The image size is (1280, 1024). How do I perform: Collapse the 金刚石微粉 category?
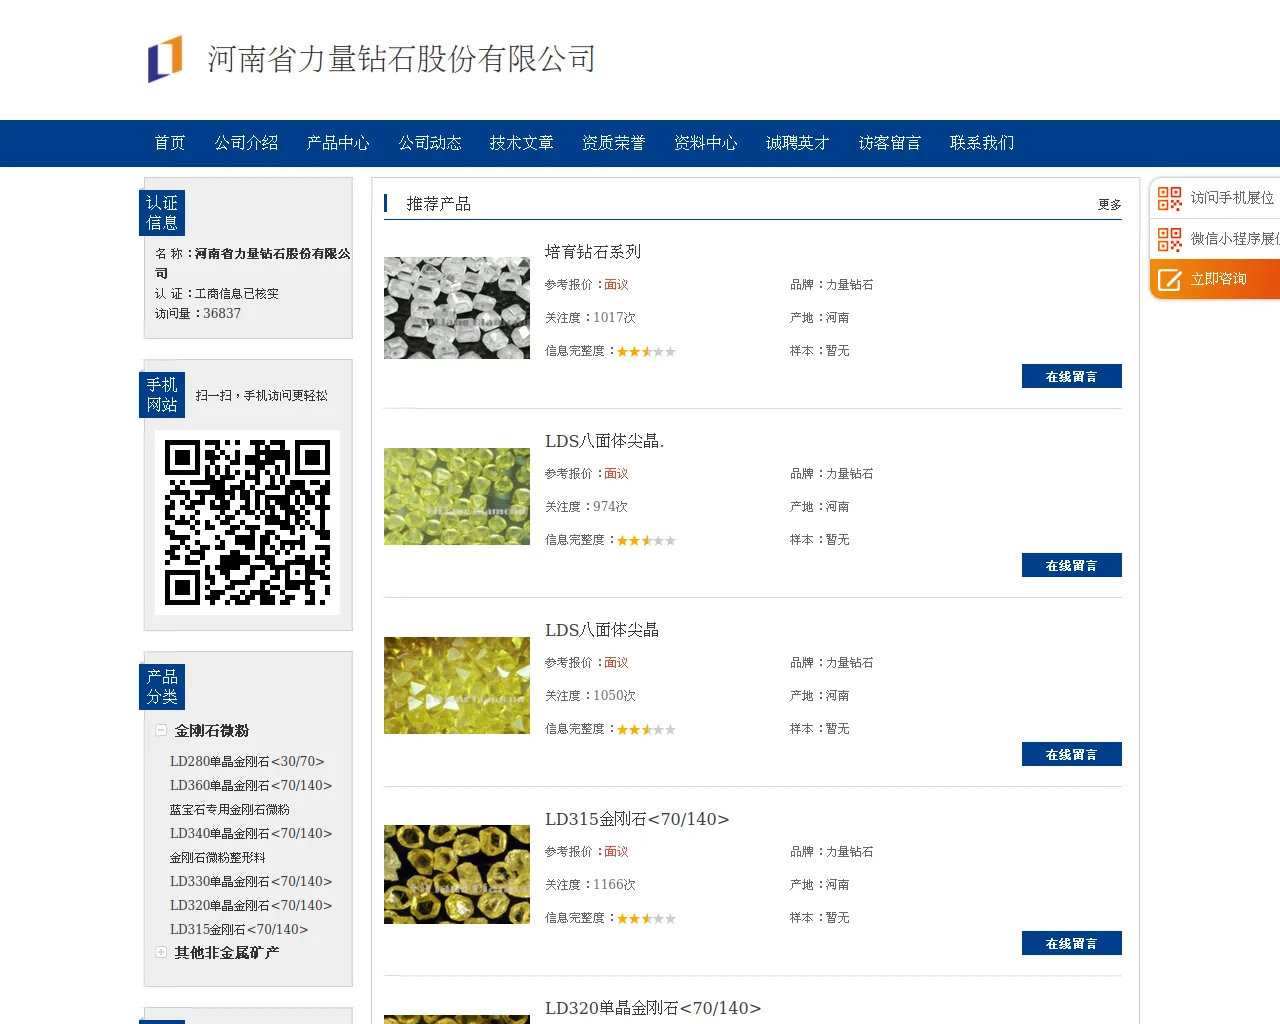(161, 730)
